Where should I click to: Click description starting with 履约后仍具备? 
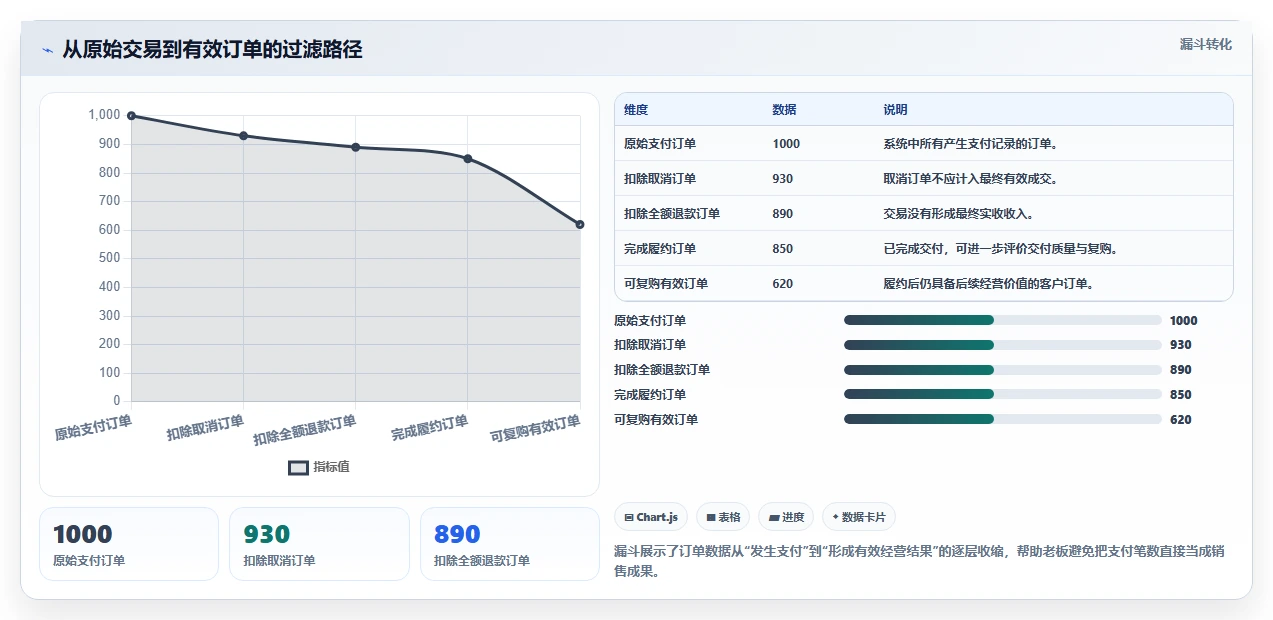click(x=989, y=284)
